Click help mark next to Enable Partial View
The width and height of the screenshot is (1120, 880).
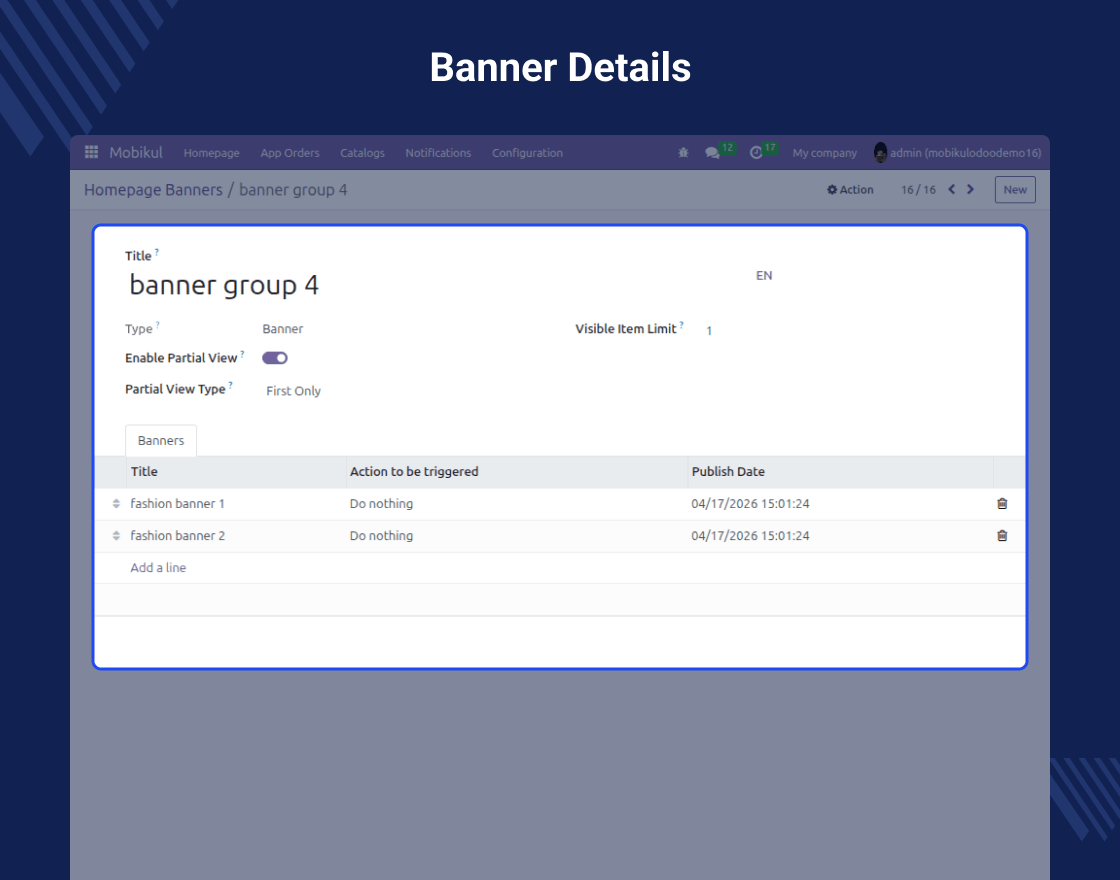242,354
